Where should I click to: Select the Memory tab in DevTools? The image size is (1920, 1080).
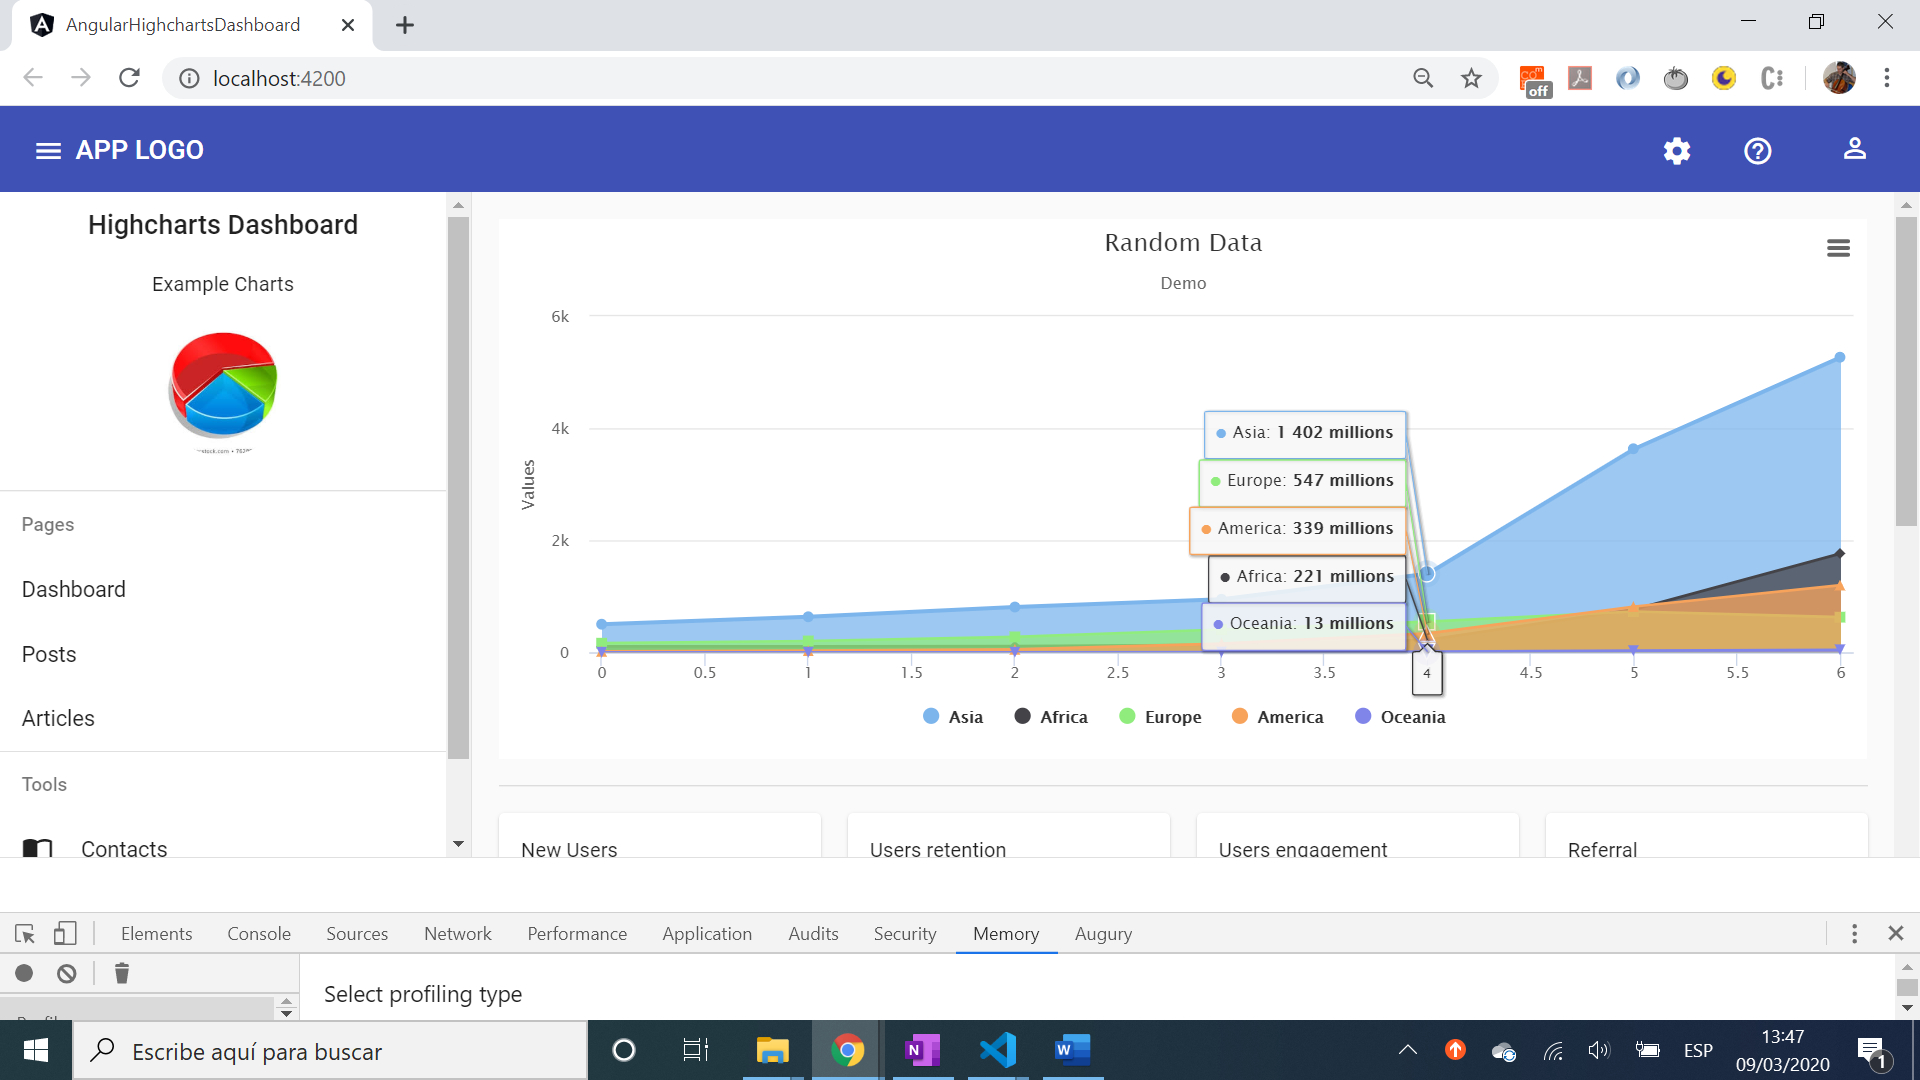pos(1007,934)
